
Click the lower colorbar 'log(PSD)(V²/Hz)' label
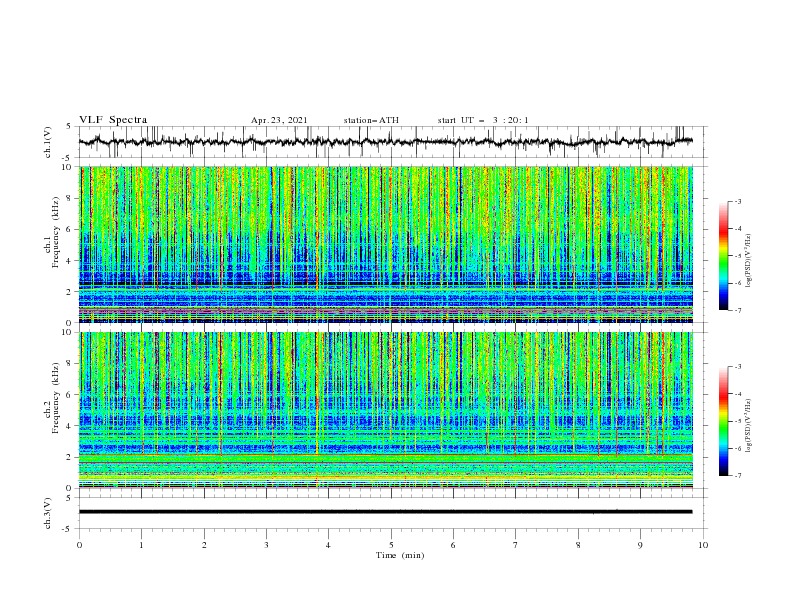click(748, 425)
